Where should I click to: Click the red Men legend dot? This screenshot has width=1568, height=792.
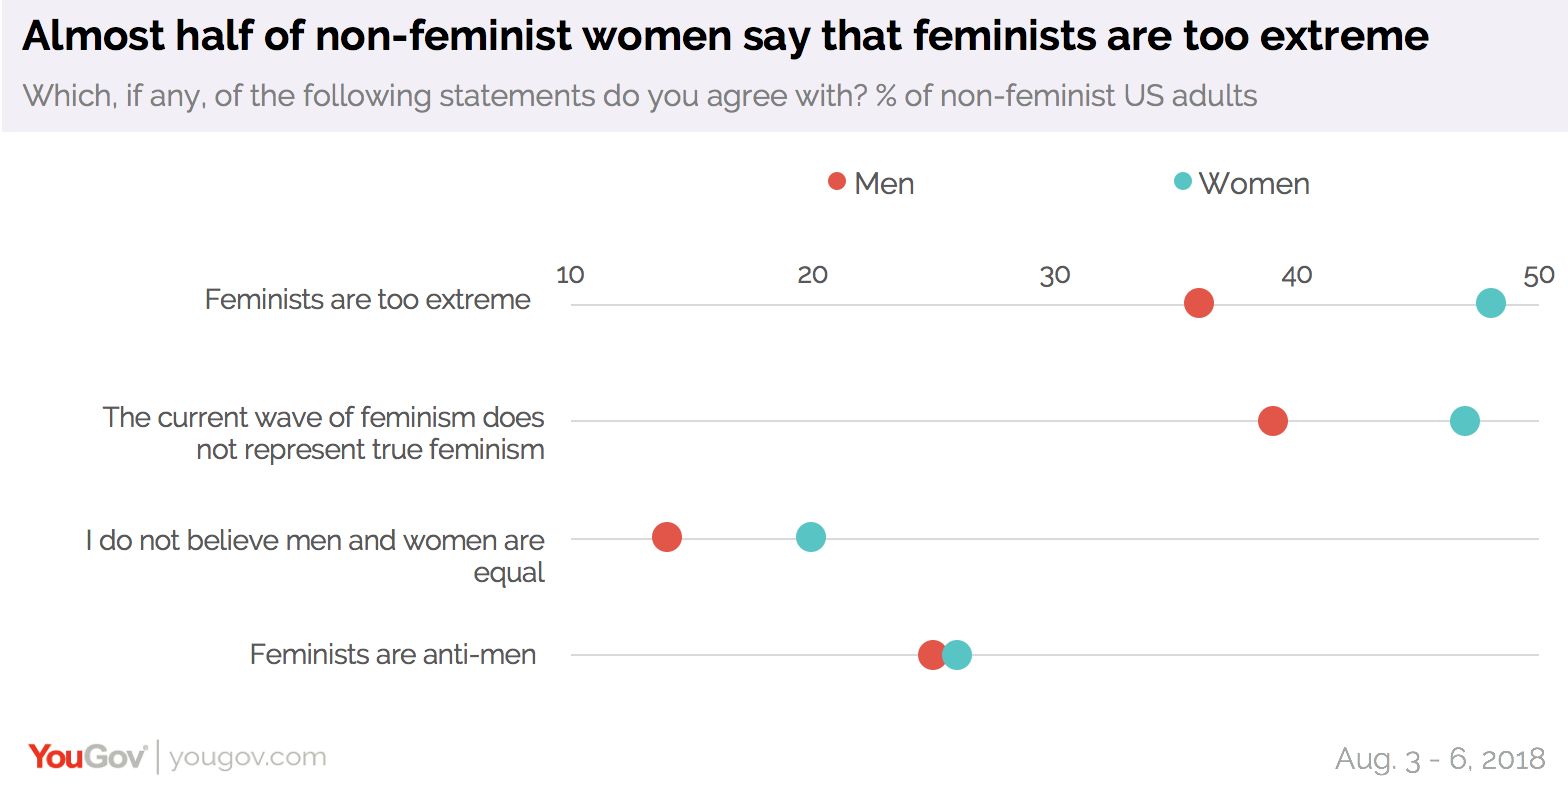pyautogui.click(x=837, y=182)
